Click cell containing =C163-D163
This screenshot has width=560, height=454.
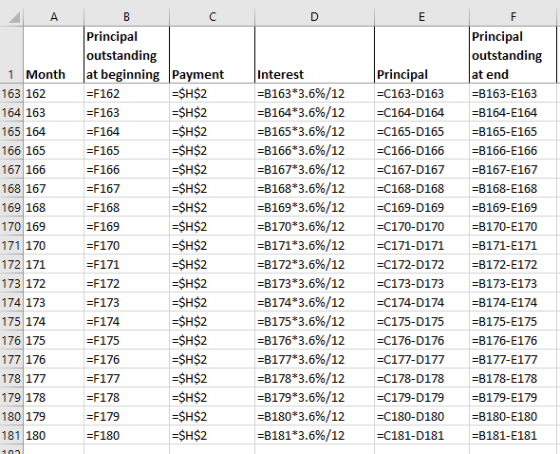click(x=422, y=94)
